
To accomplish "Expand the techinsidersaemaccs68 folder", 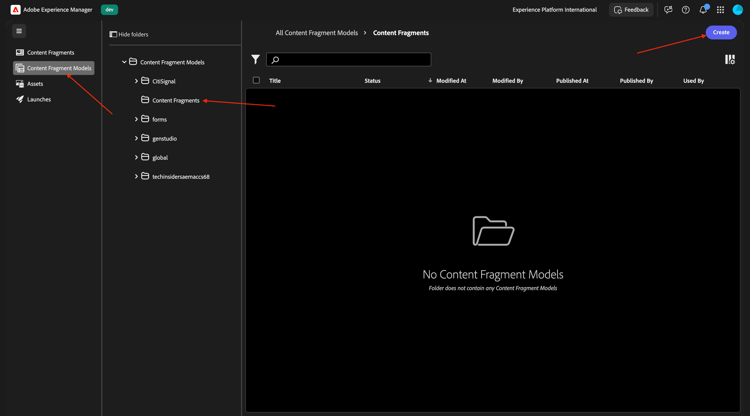I will [x=136, y=176].
